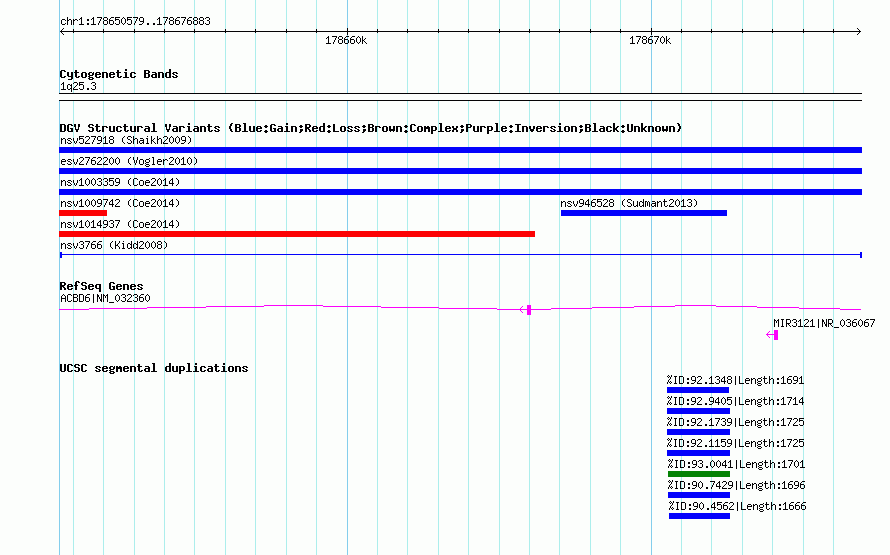The height and width of the screenshot is (555, 890).
Task: Click the nsv527918 (Shaikh2009) variant label
Action: point(126,140)
